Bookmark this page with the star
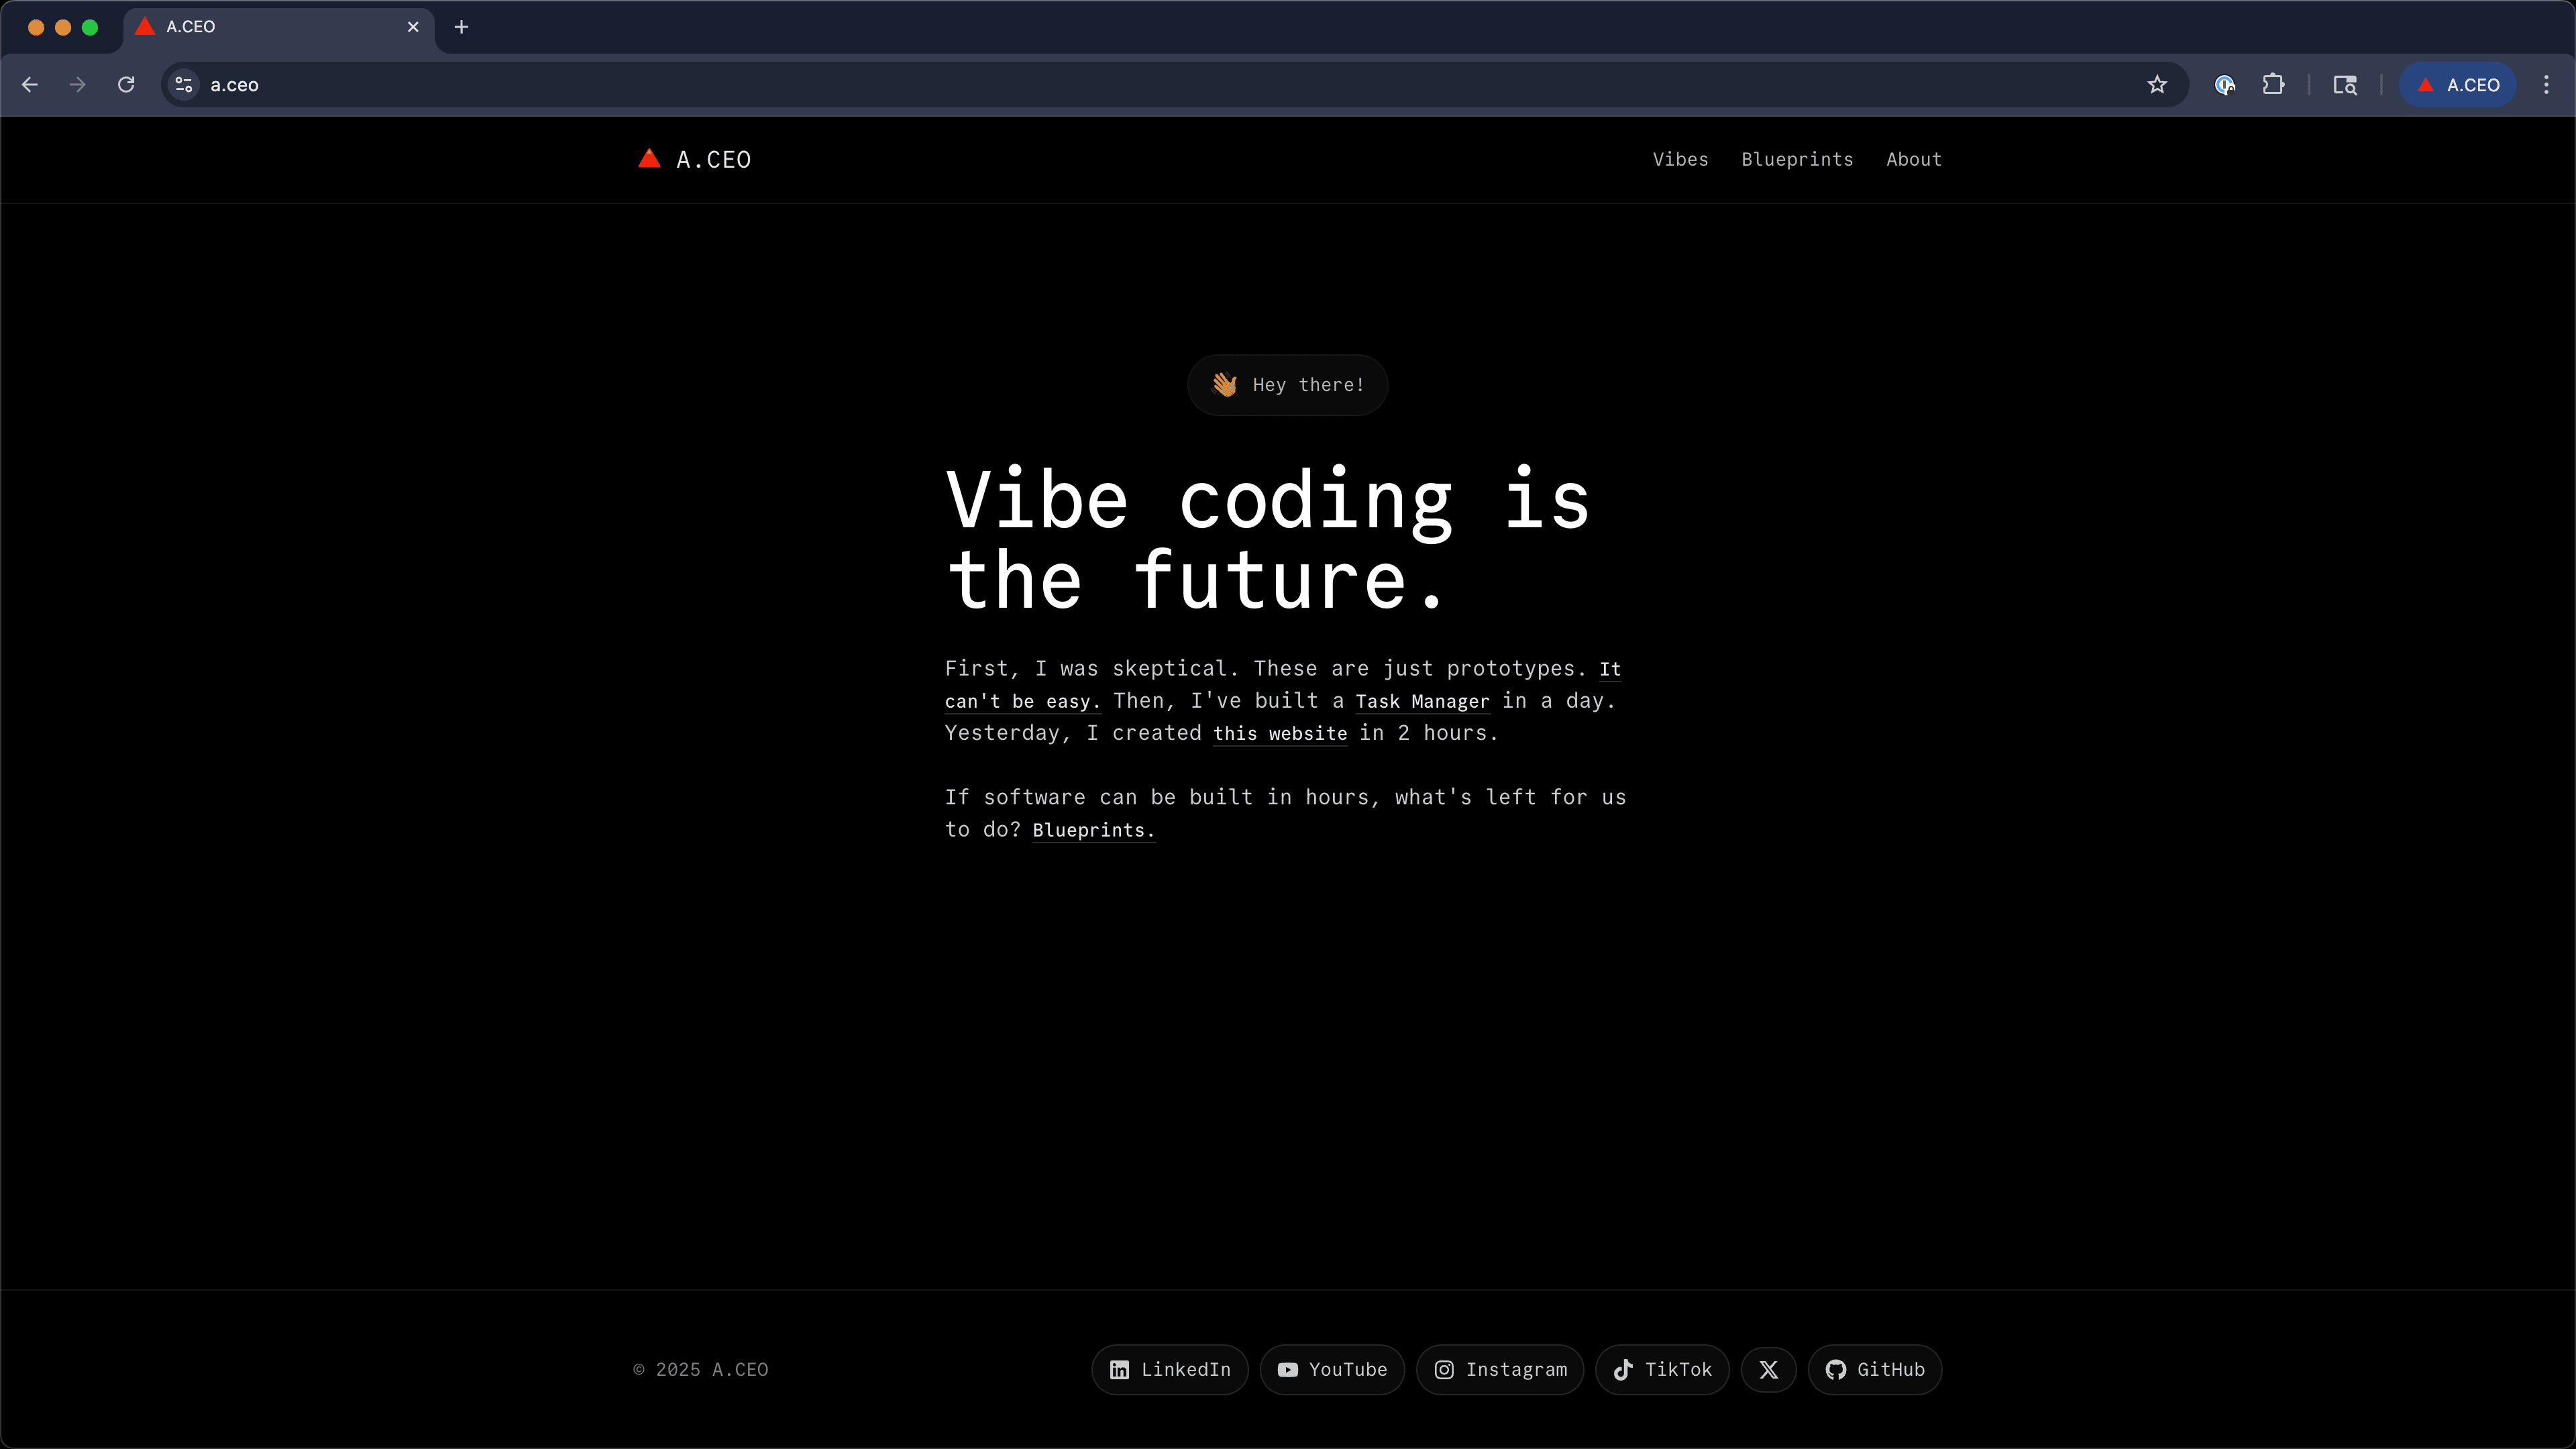 pos(2157,85)
